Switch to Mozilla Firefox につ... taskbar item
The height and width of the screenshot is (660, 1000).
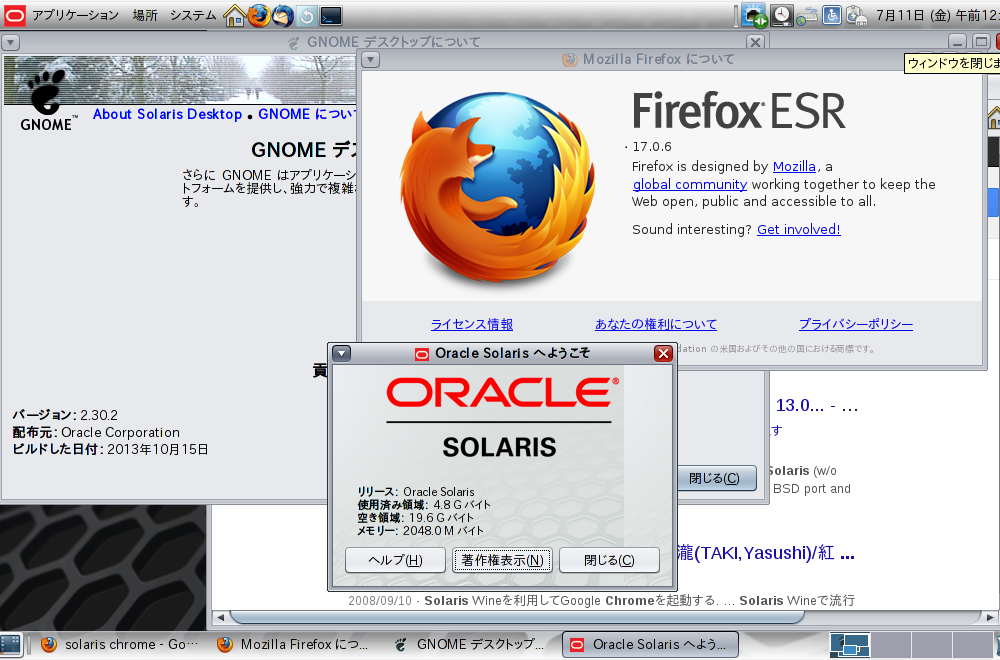(295, 645)
